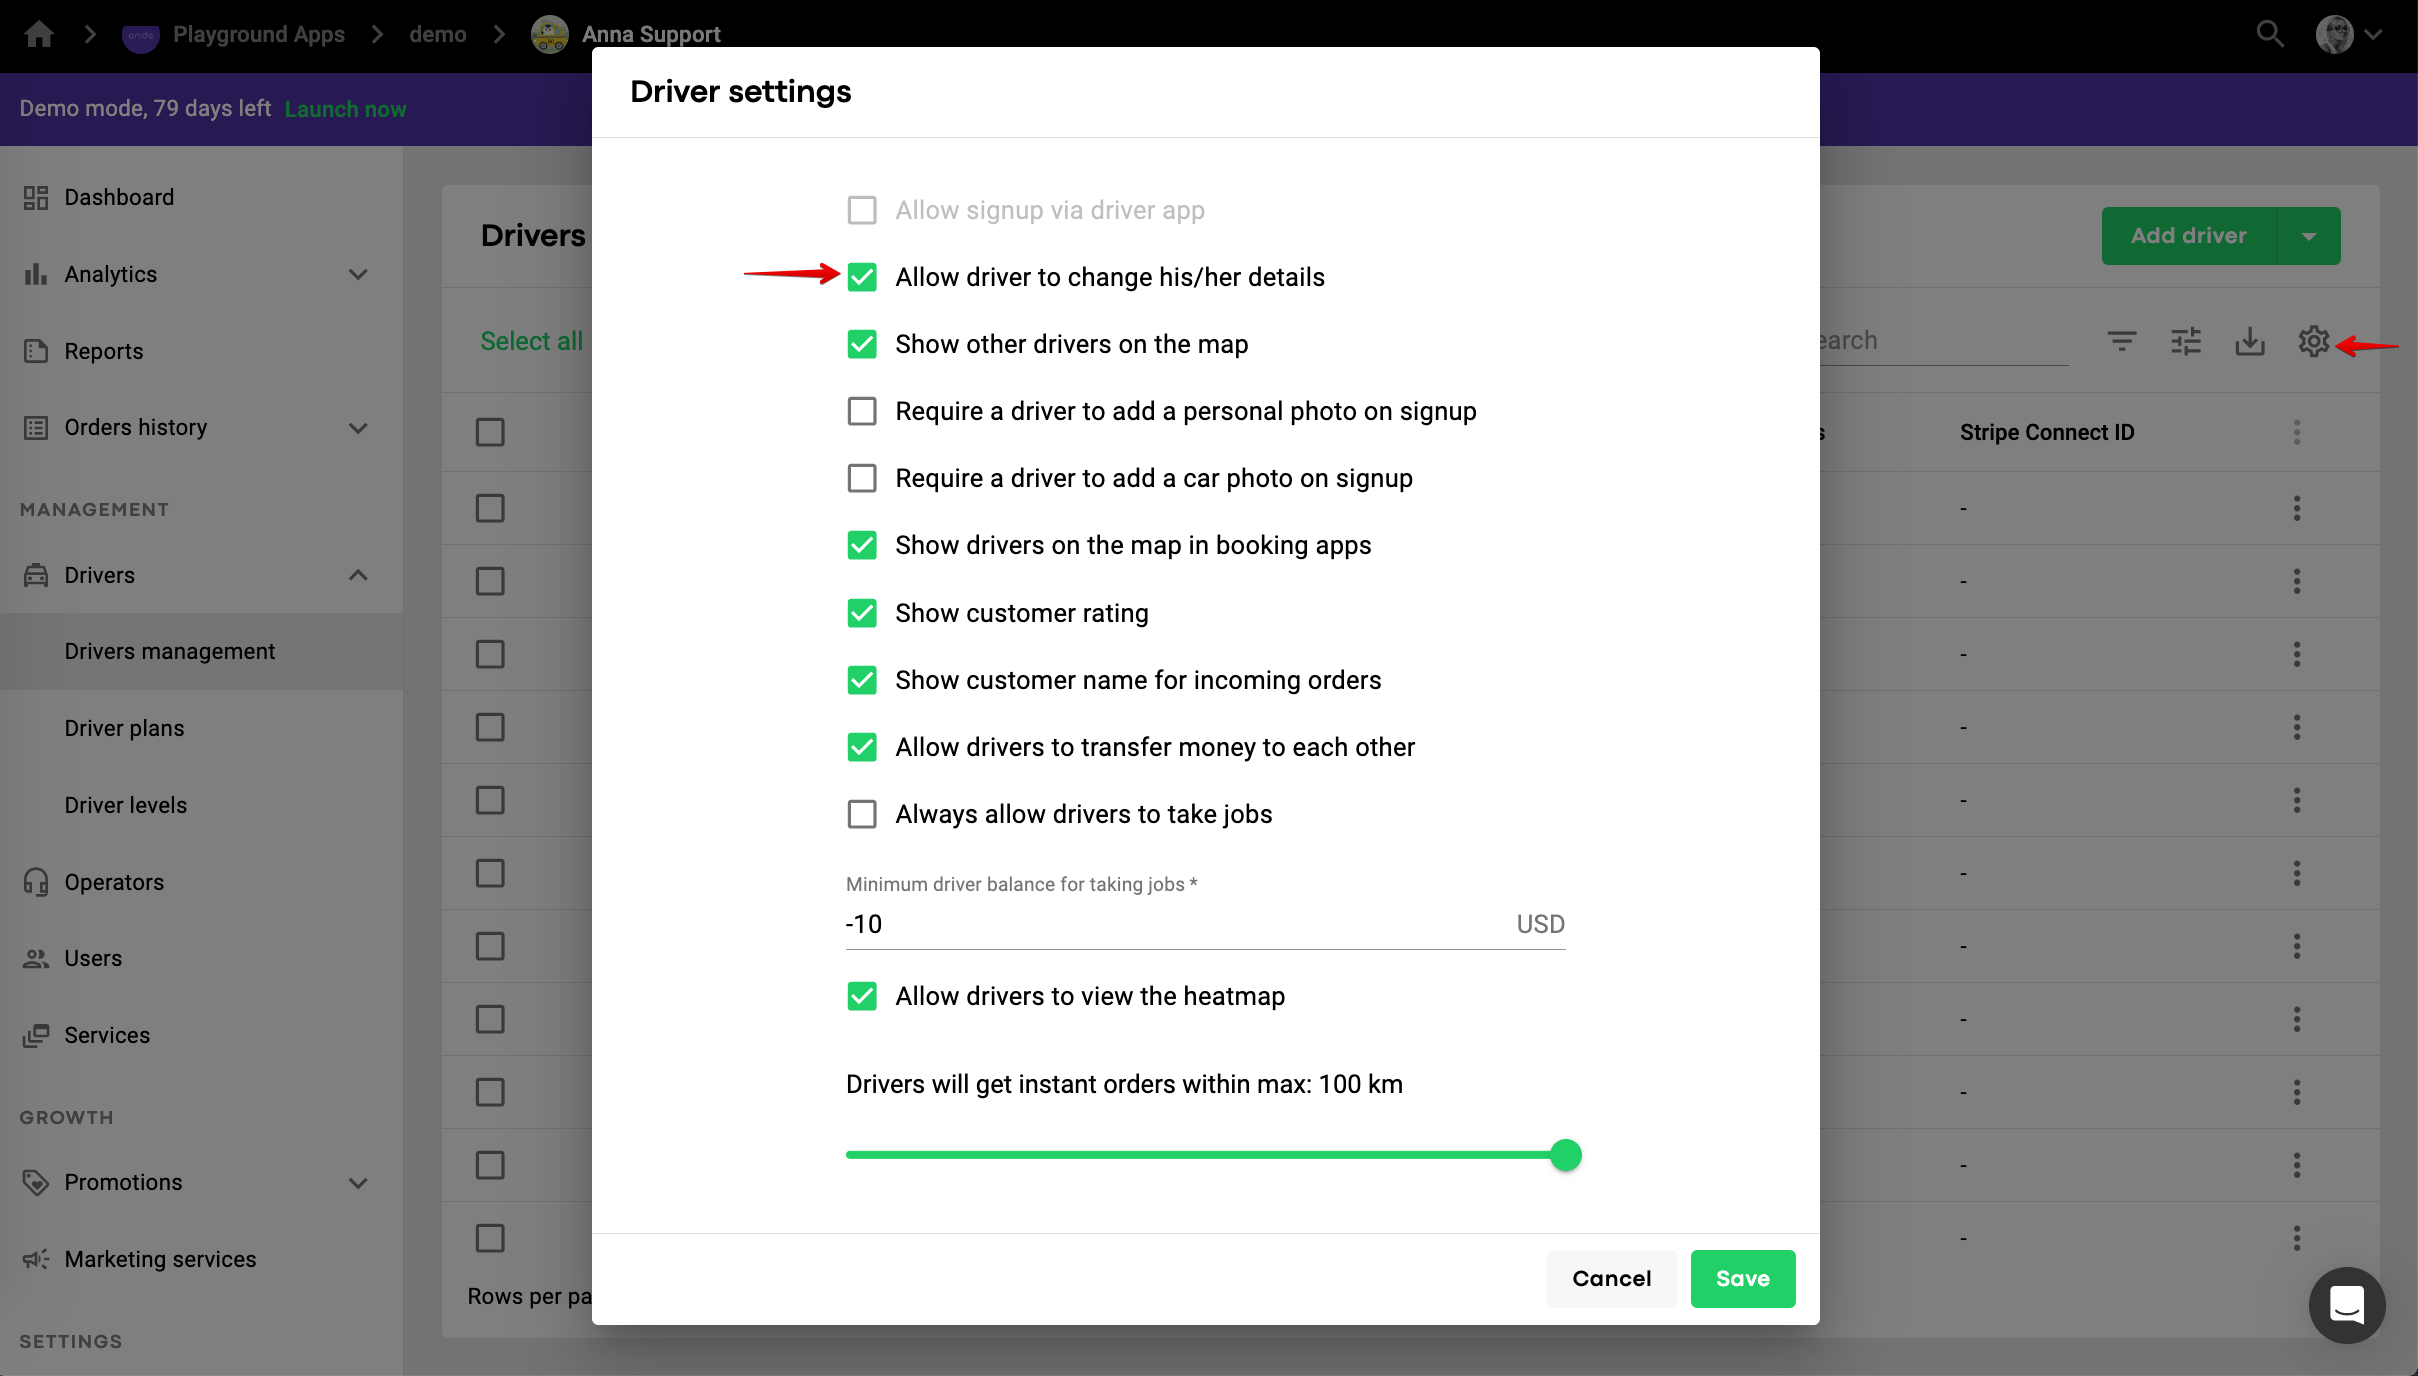
Task: Click the download export icon
Action: (2250, 341)
